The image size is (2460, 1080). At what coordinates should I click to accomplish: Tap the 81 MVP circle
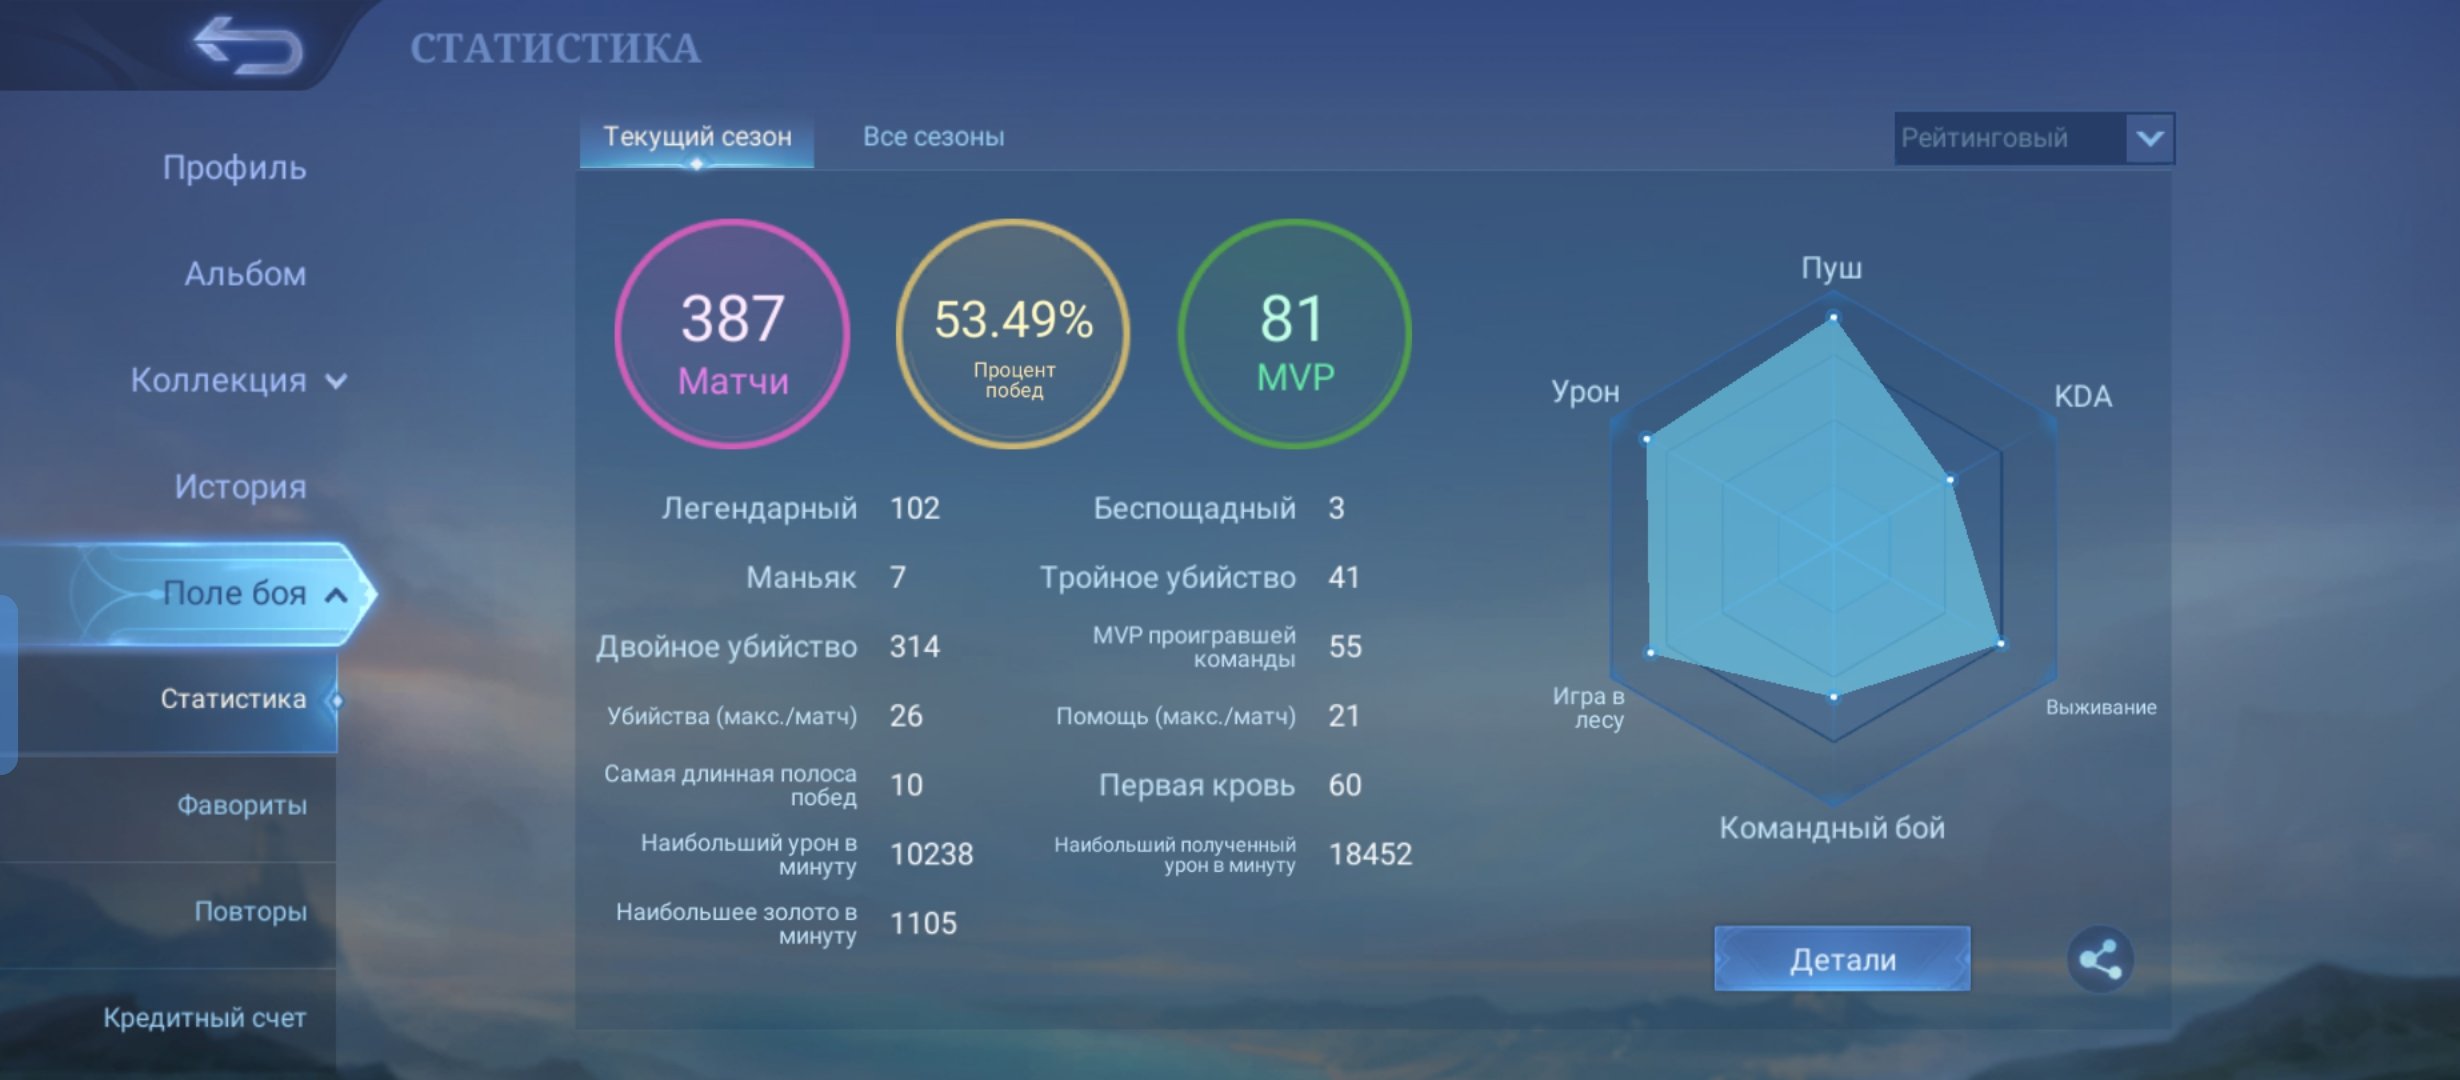[x=1295, y=334]
